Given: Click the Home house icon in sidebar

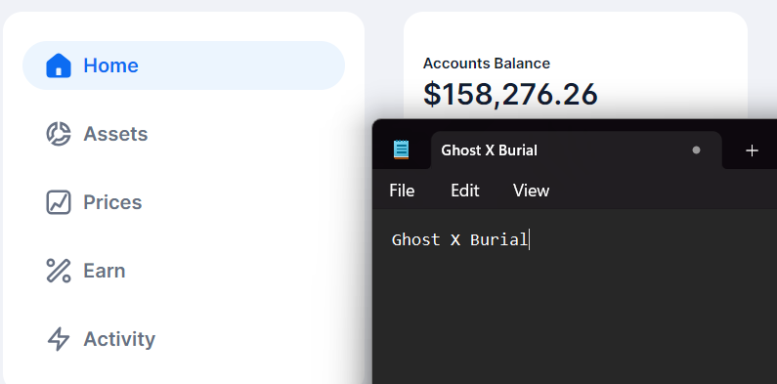Looking at the screenshot, I should [58, 65].
